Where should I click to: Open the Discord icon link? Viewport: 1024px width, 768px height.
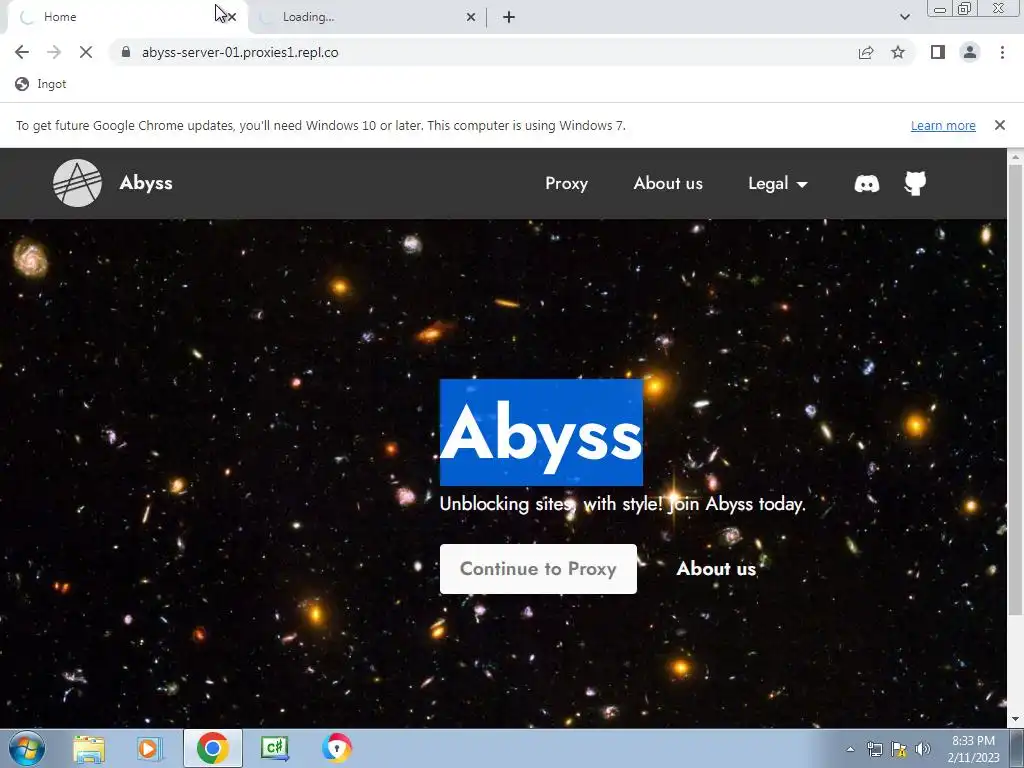867,184
